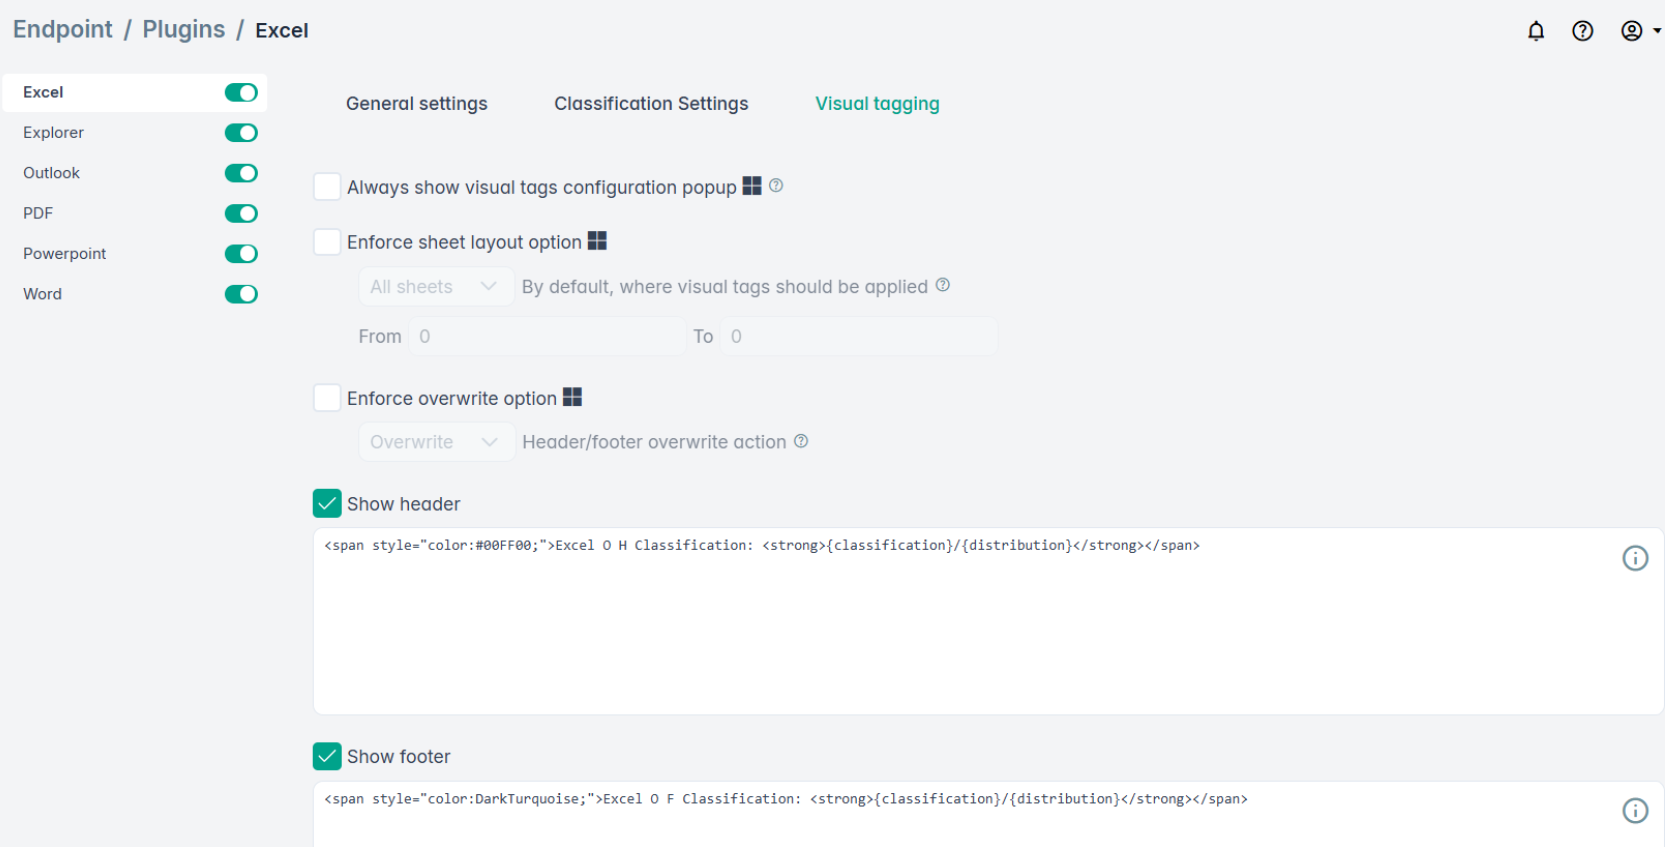Click the From sheet number field
This screenshot has width=1670, height=847.
(547, 337)
